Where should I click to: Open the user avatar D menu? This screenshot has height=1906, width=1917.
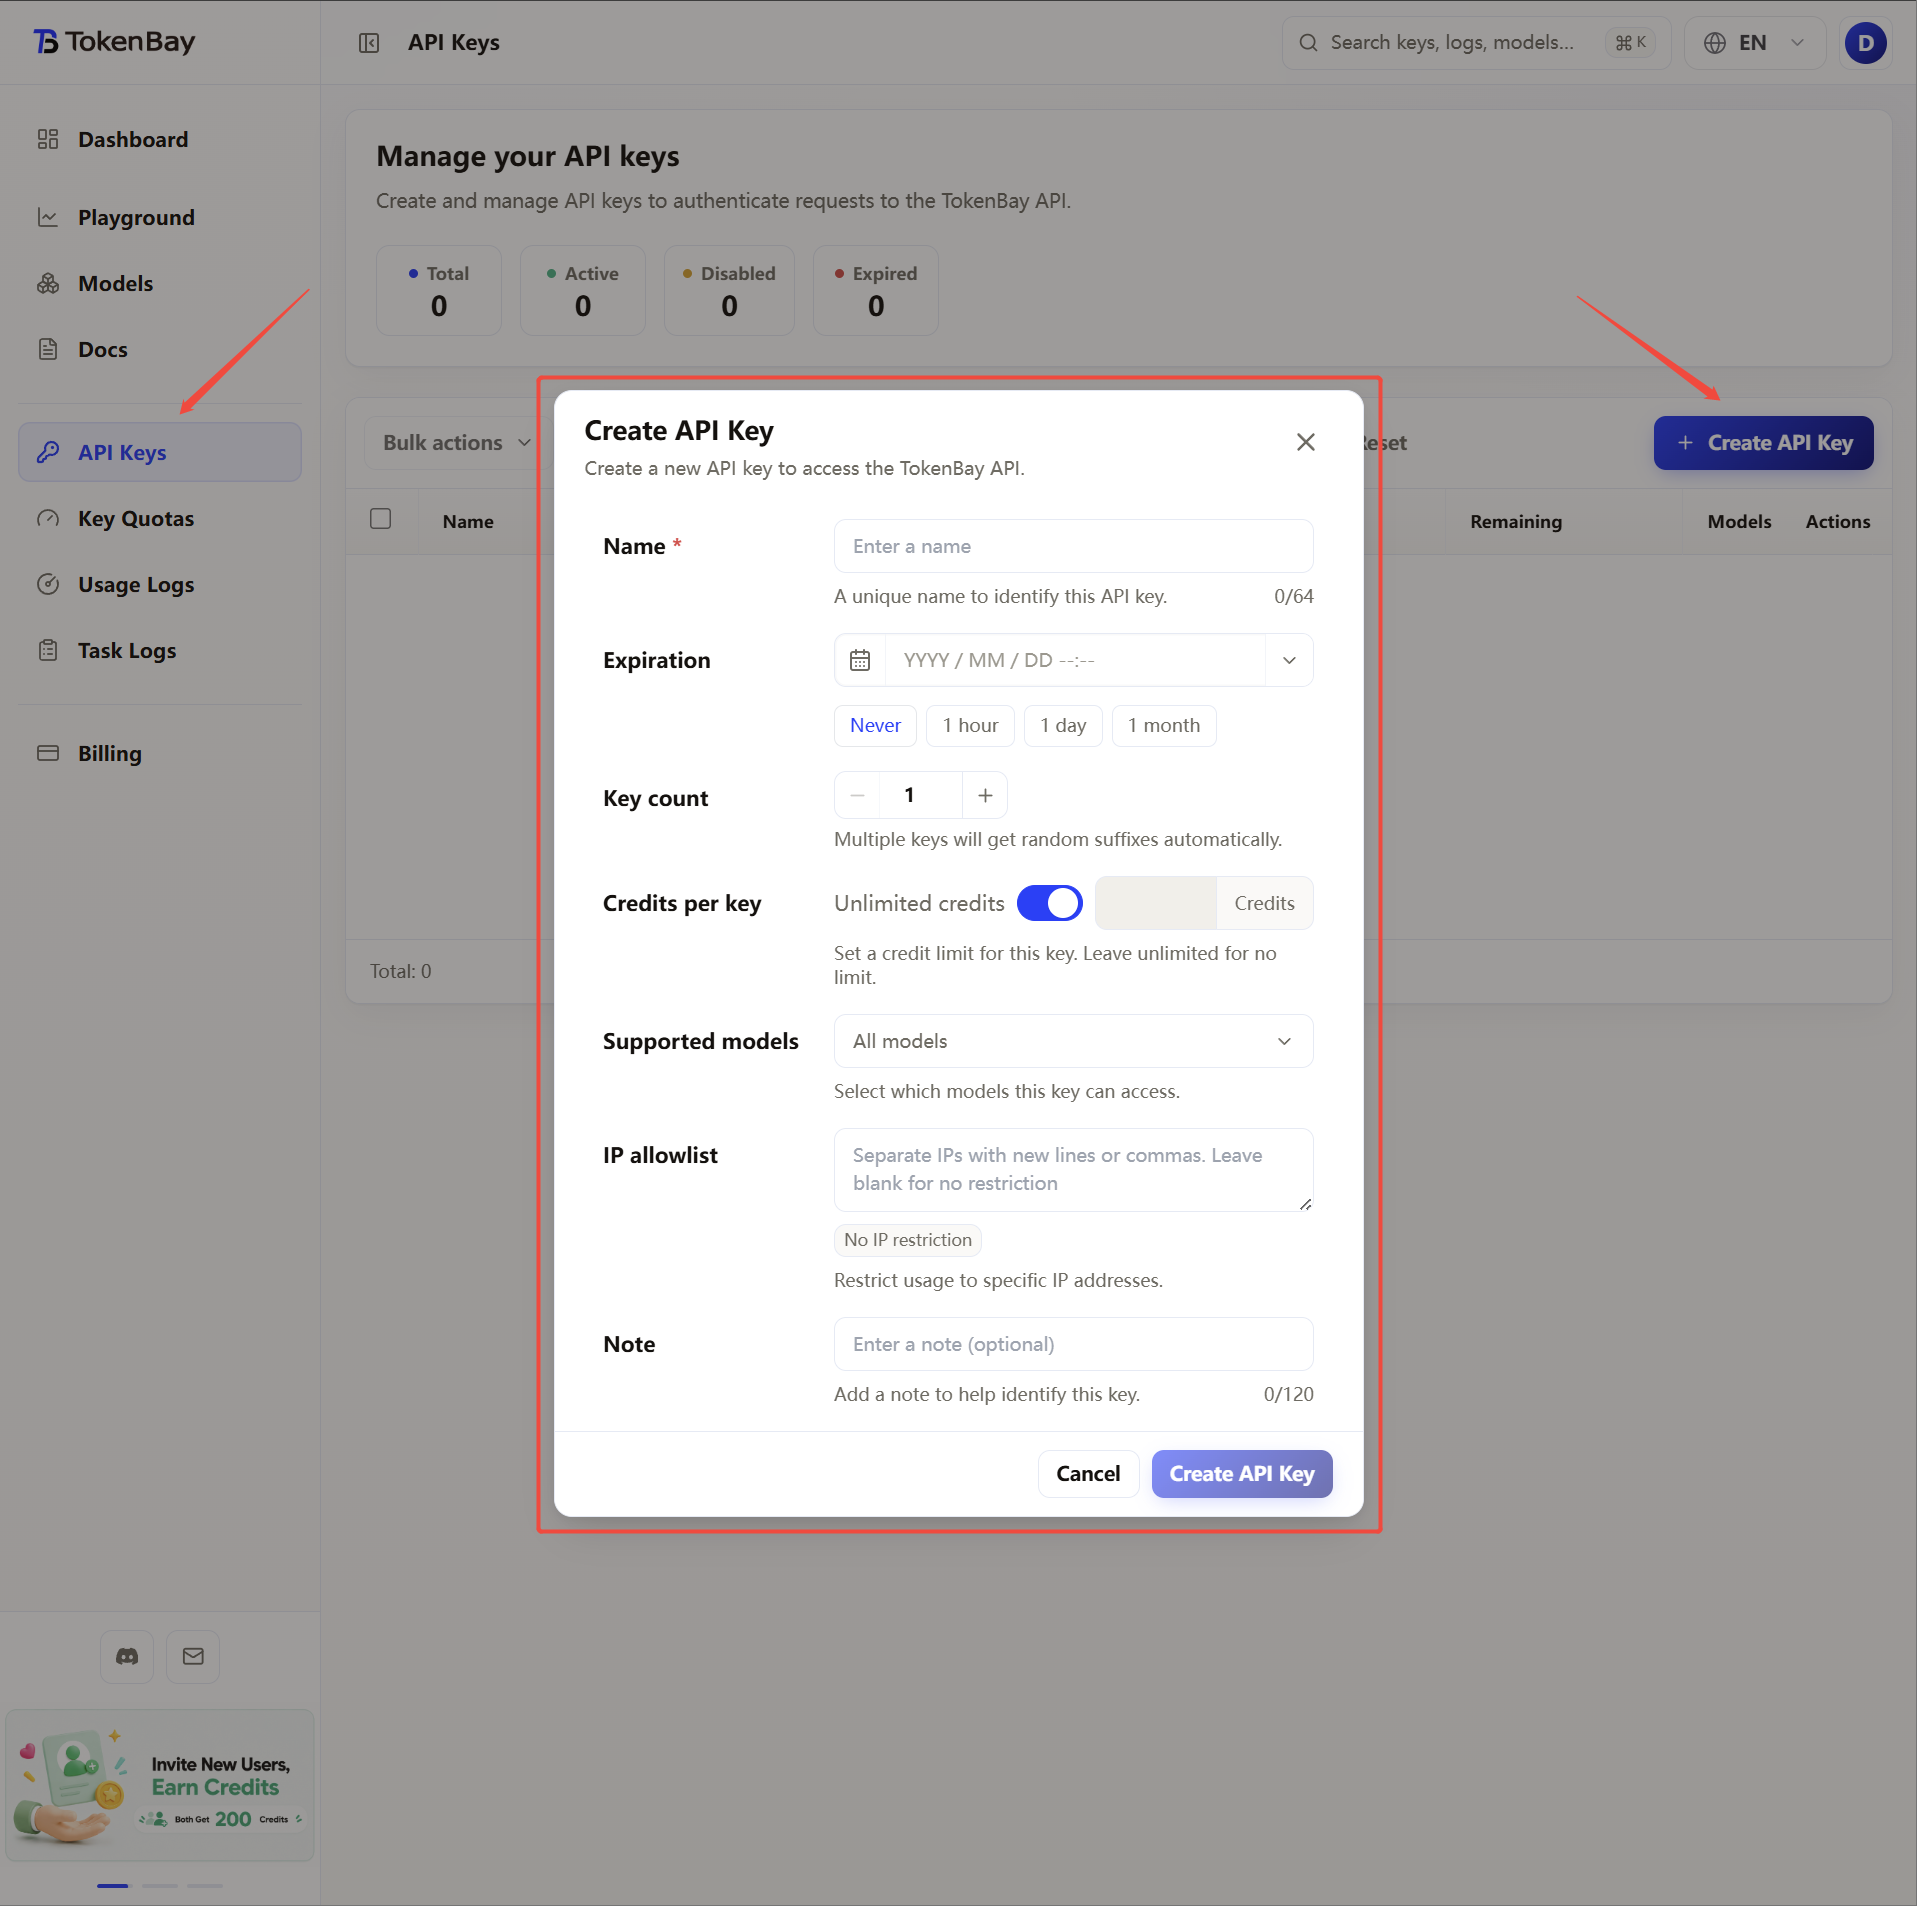[x=1865, y=43]
